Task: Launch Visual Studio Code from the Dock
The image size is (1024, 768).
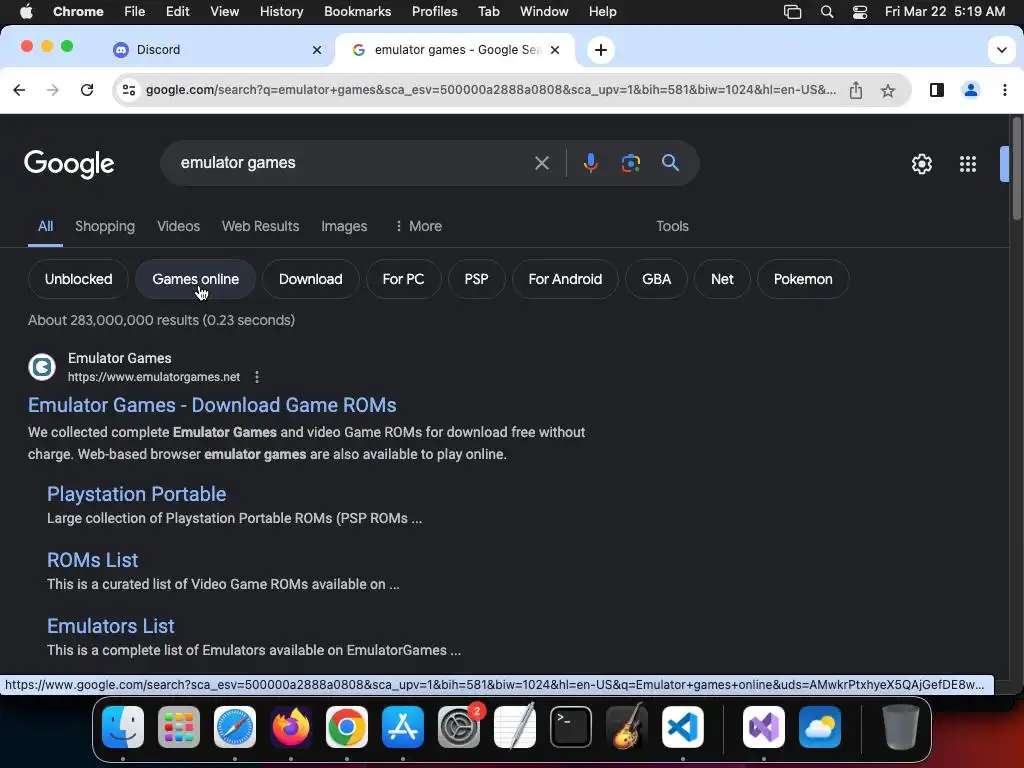Action: click(682, 727)
